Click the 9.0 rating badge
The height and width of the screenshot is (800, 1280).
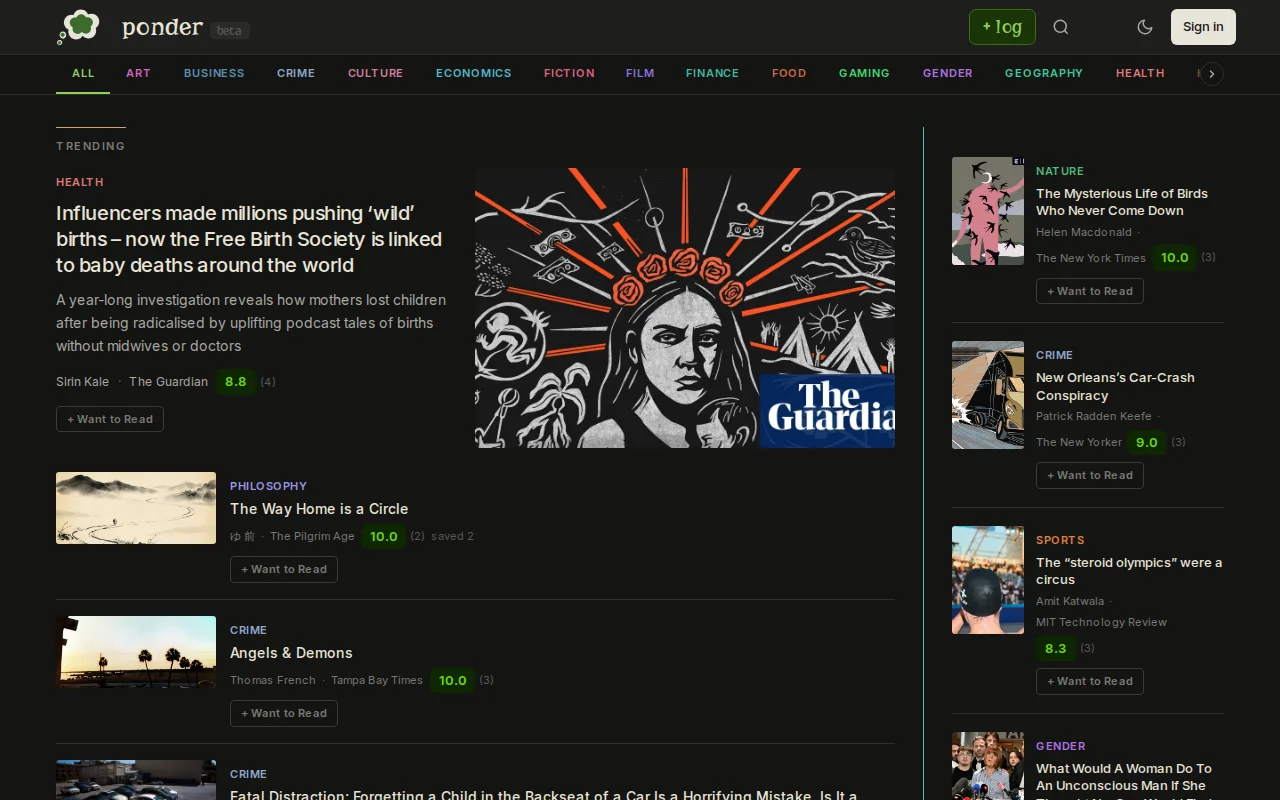(x=1147, y=442)
